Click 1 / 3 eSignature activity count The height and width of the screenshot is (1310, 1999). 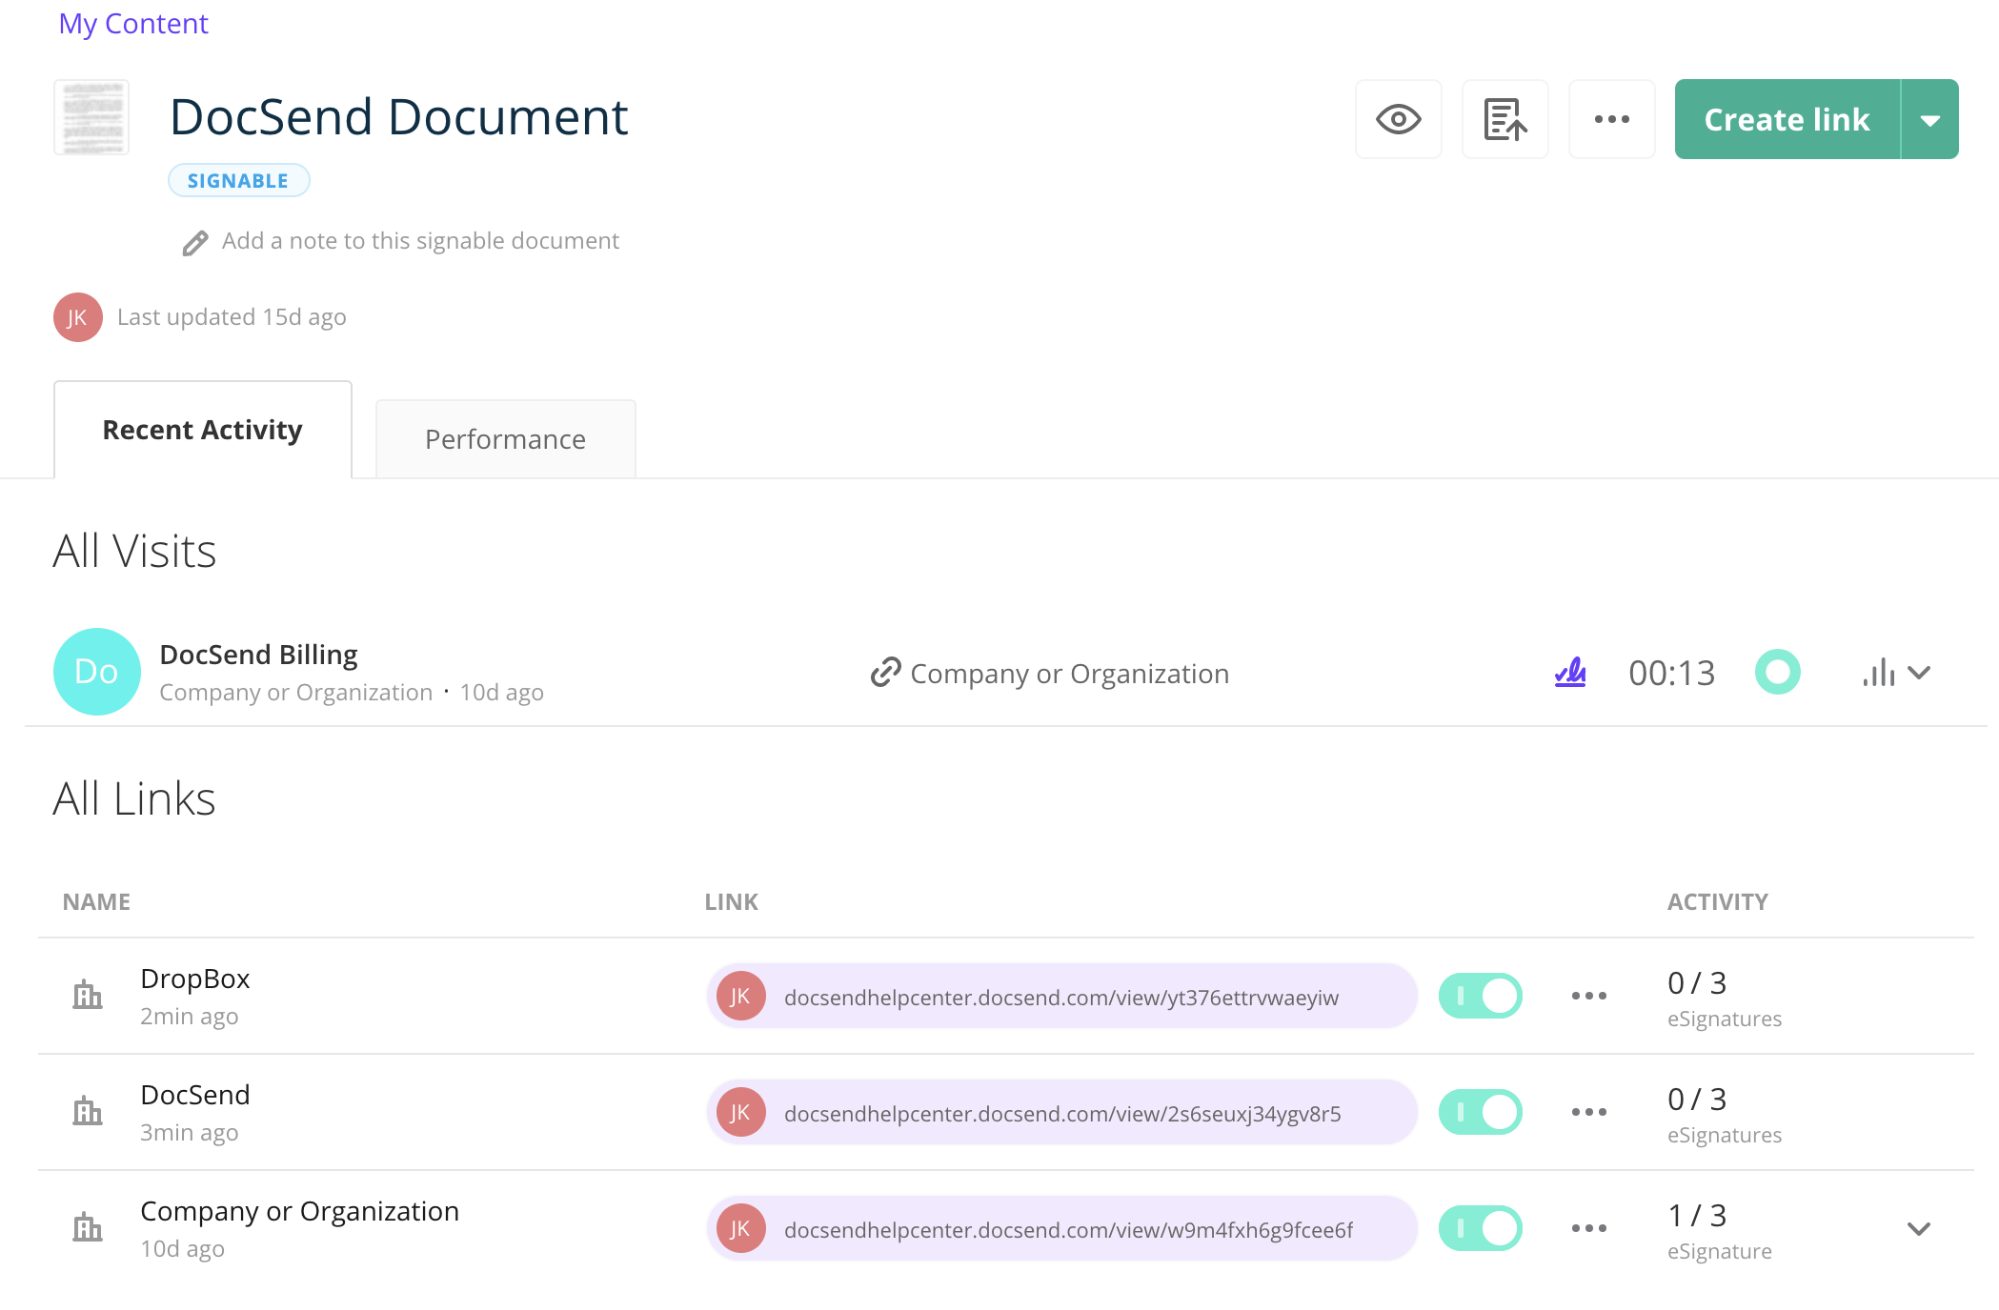1719,1230
